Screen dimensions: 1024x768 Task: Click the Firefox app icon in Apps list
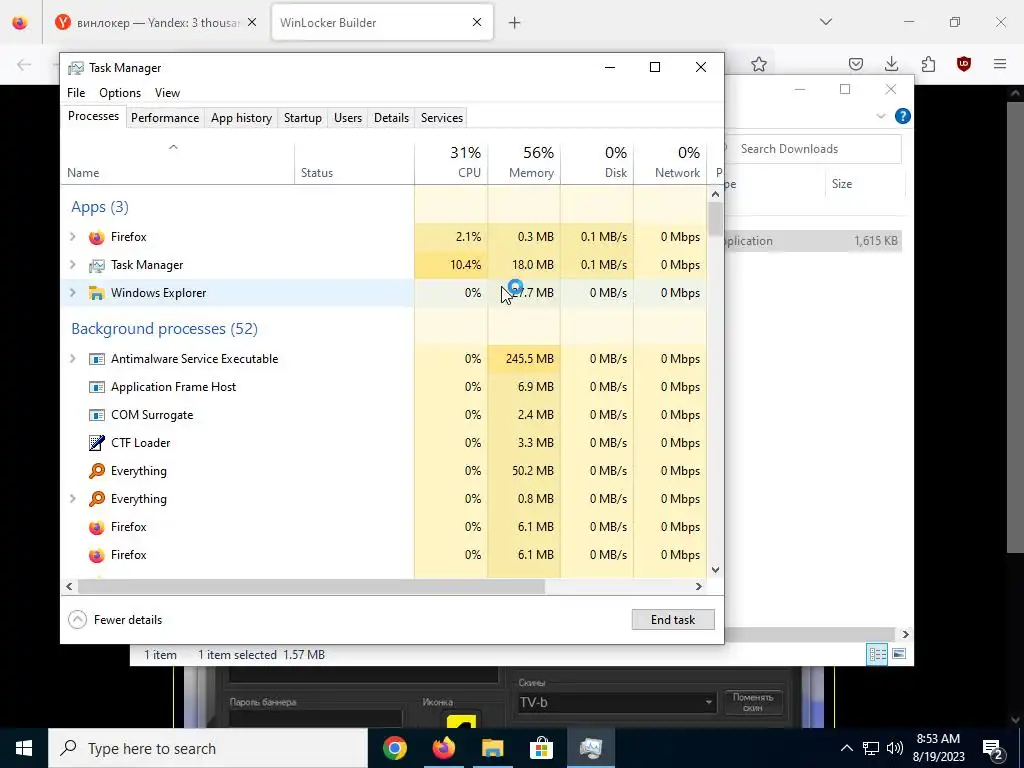[97, 237]
